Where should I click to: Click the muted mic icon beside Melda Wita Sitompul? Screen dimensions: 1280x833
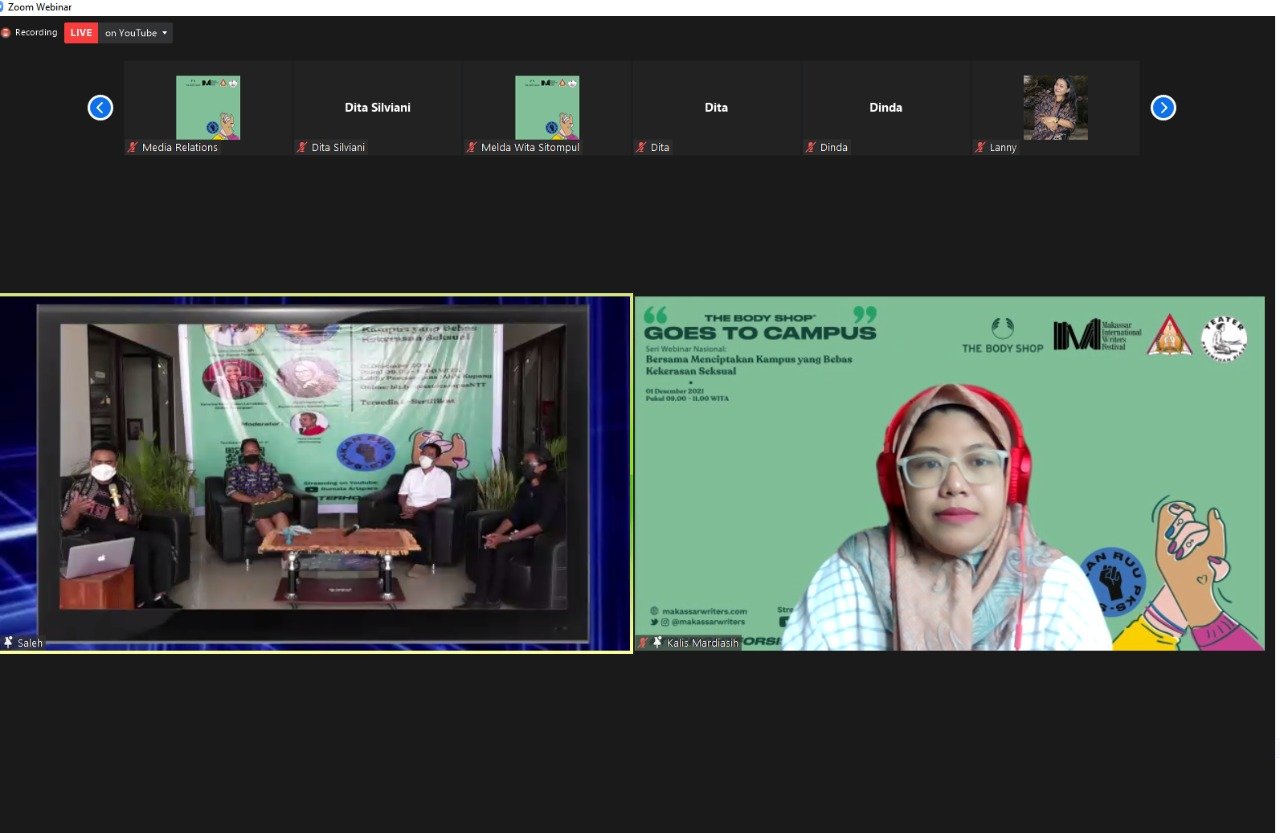(x=472, y=147)
